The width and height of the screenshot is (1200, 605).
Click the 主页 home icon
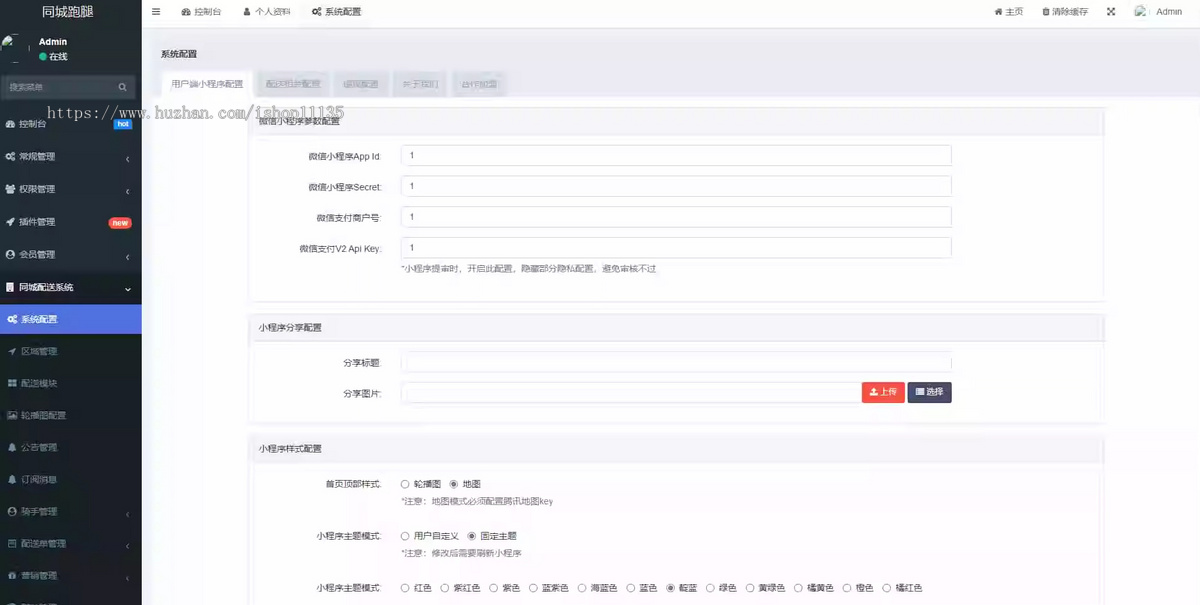998,12
